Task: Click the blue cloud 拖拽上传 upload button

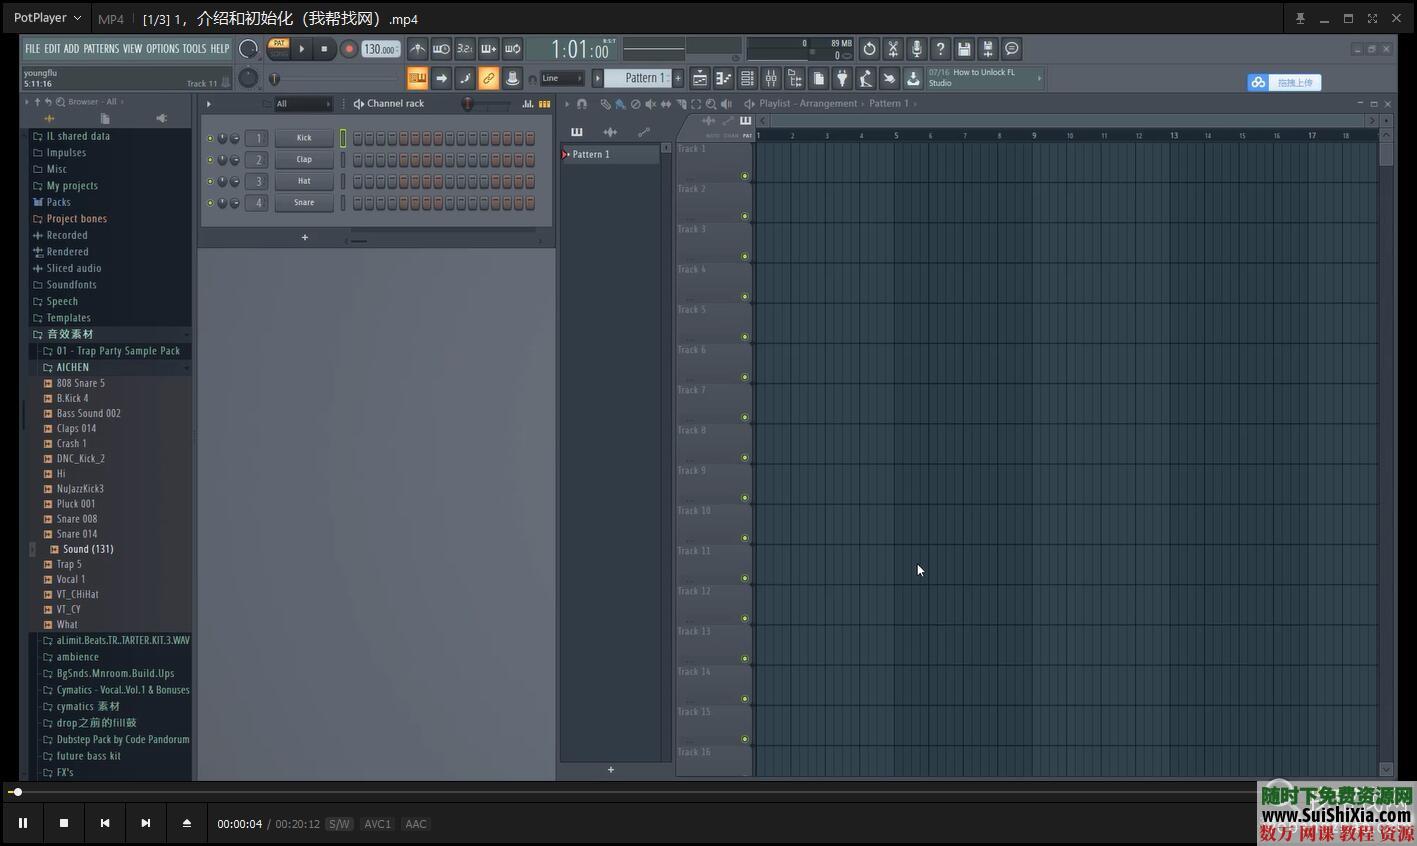Action: [x=1284, y=82]
